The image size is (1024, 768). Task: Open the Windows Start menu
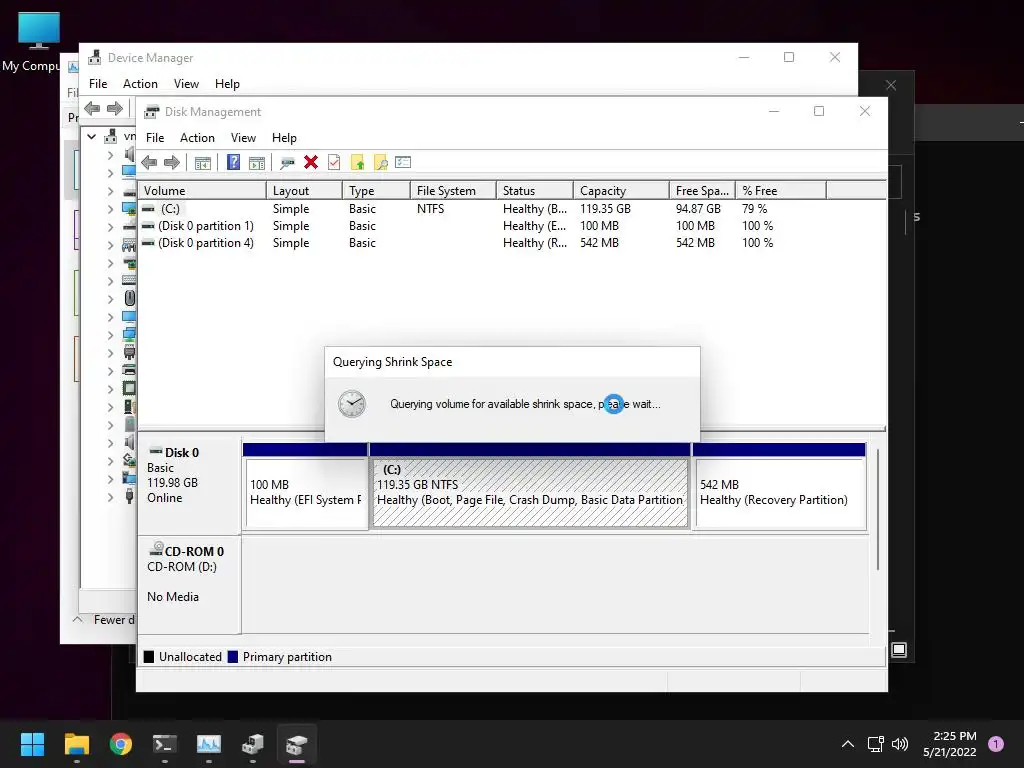[x=32, y=744]
